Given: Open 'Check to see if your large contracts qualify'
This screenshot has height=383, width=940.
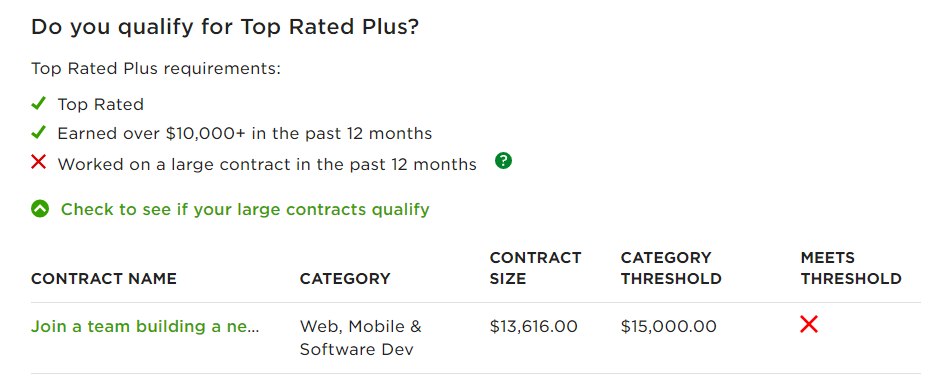Looking at the screenshot, I should (245, 209).
